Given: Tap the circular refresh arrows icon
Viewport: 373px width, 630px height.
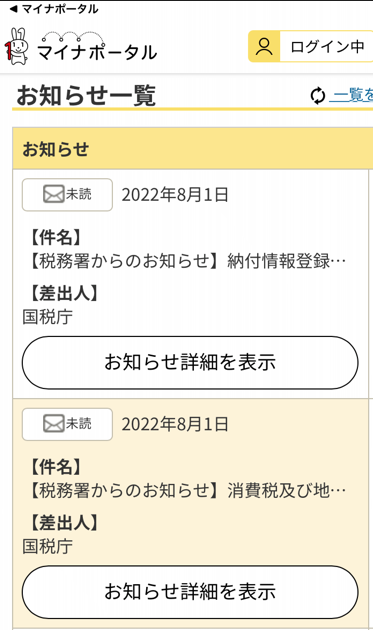Looking at the screenshot, I should point(318,96).
